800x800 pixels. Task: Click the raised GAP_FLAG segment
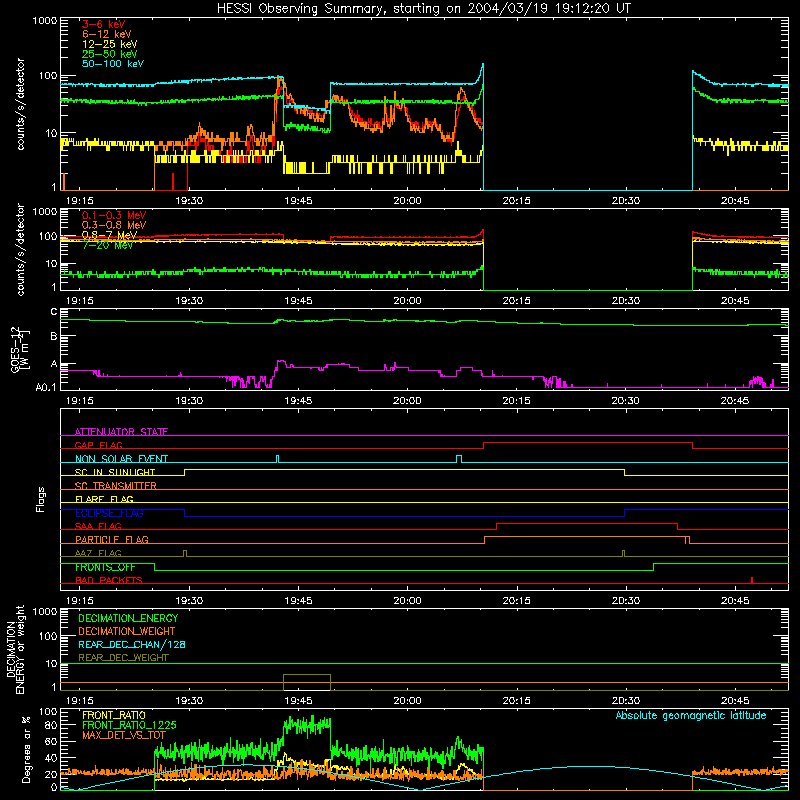588,442
